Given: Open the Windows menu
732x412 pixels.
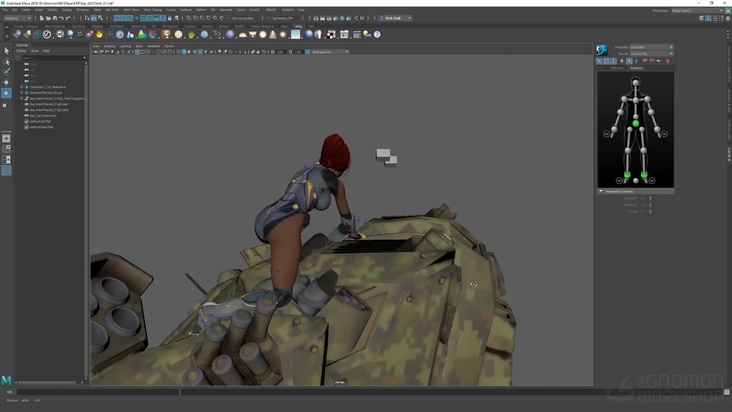Looking at the screenshot, I should 82,10.
